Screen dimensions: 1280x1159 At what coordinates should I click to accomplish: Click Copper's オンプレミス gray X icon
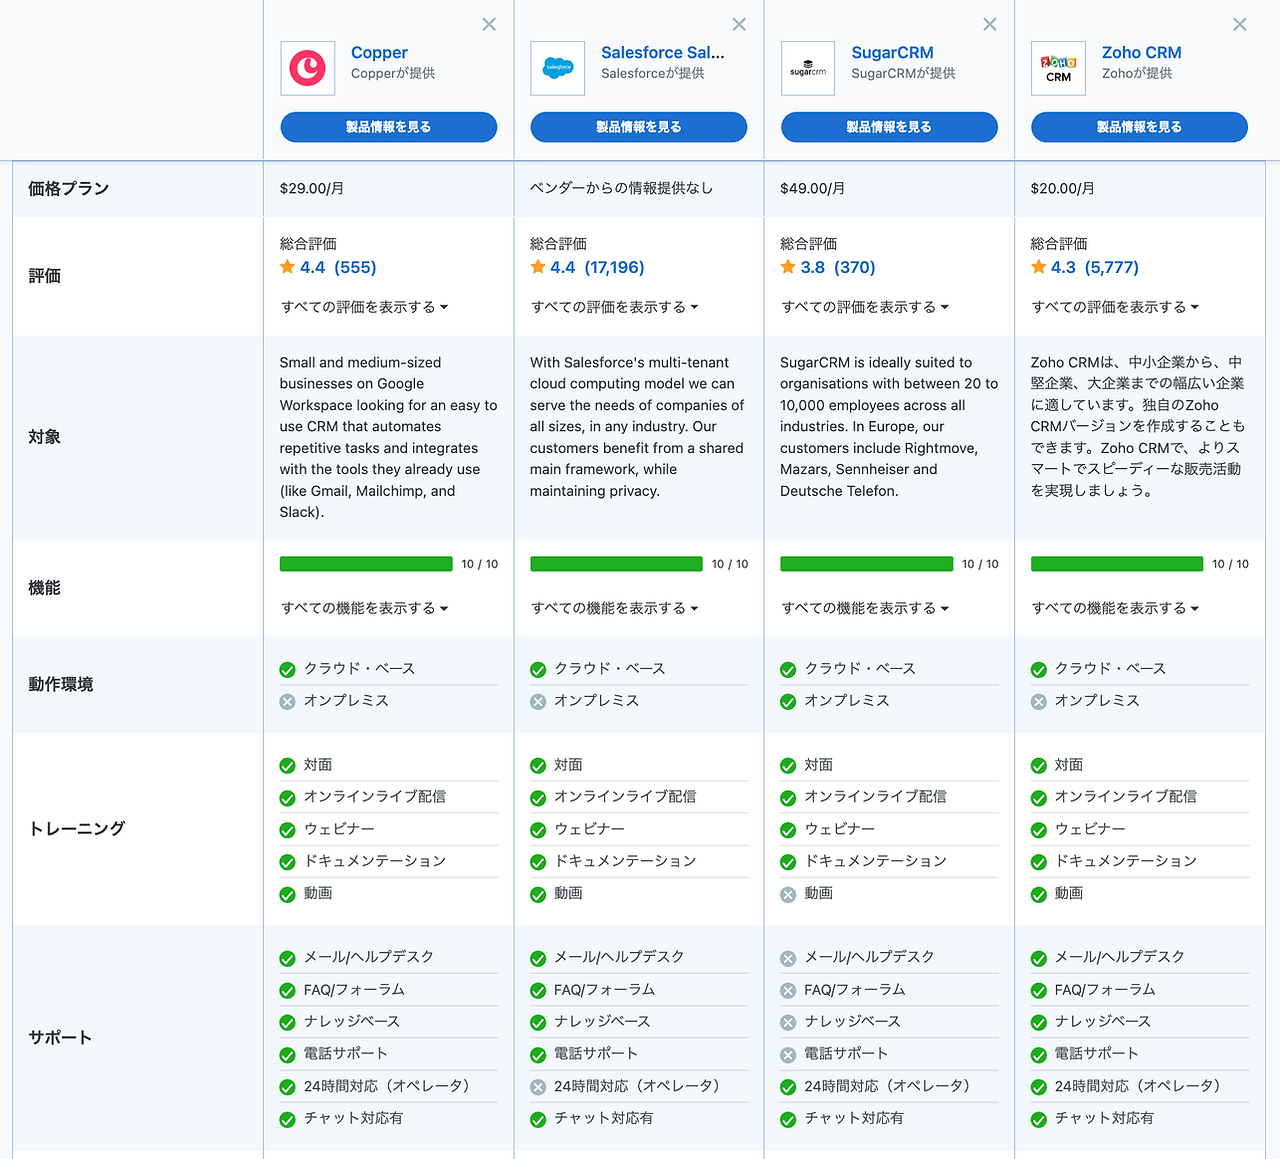pos(288,702)
